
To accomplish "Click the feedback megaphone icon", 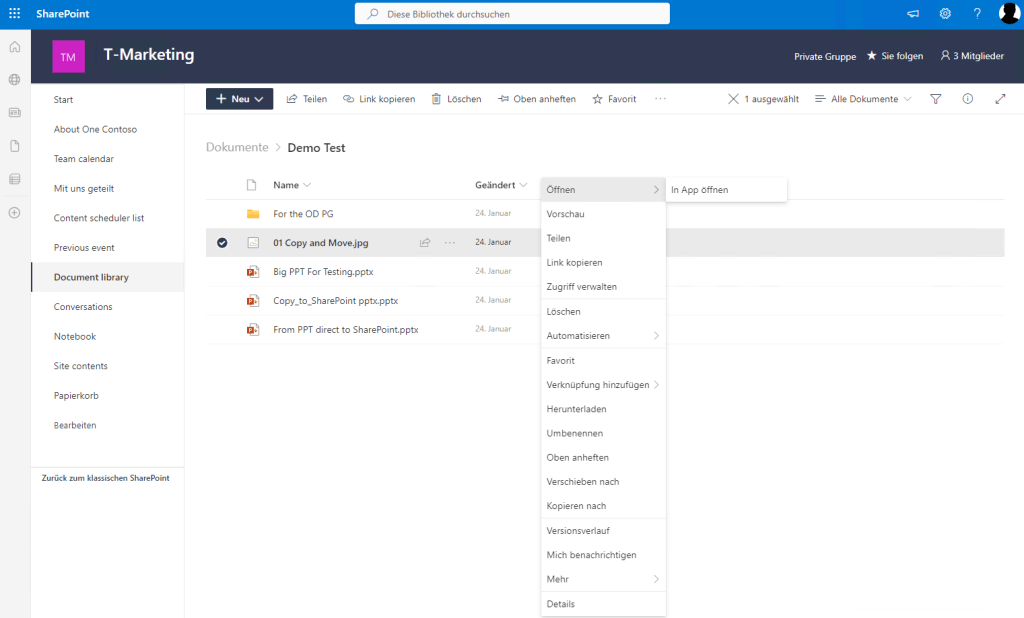I will tap(911, 13).
